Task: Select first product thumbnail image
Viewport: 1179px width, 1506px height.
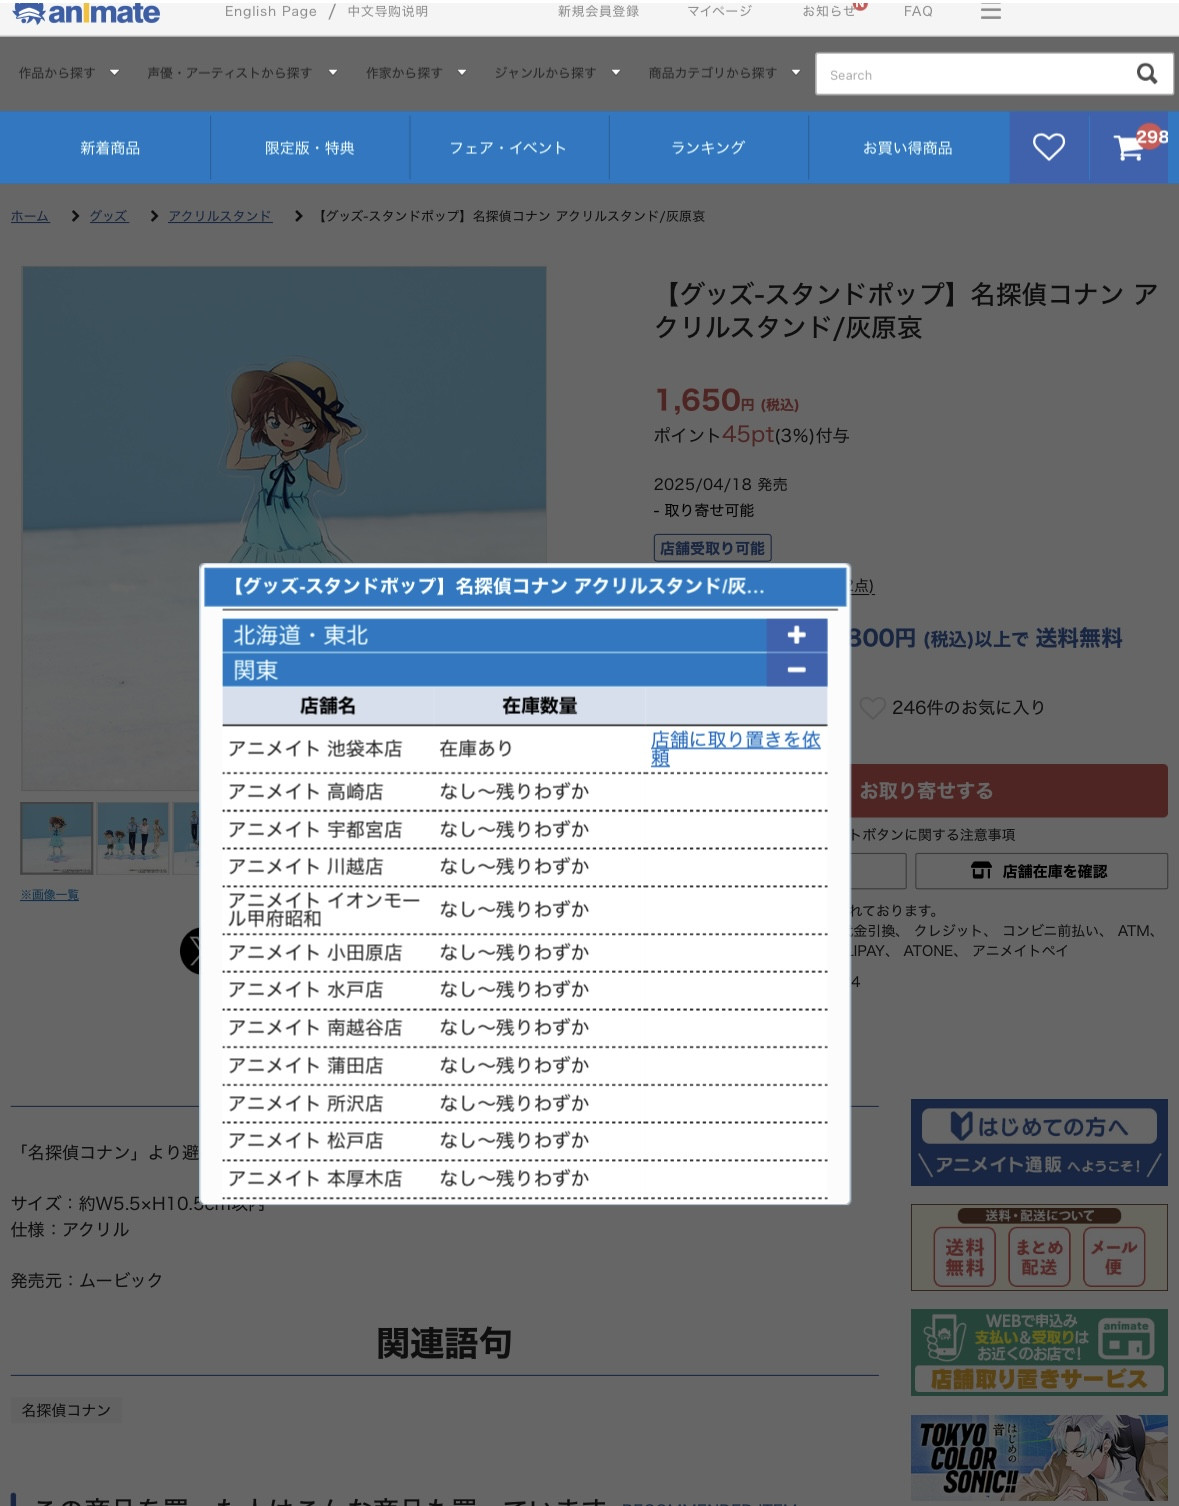Action: point(57,838)
